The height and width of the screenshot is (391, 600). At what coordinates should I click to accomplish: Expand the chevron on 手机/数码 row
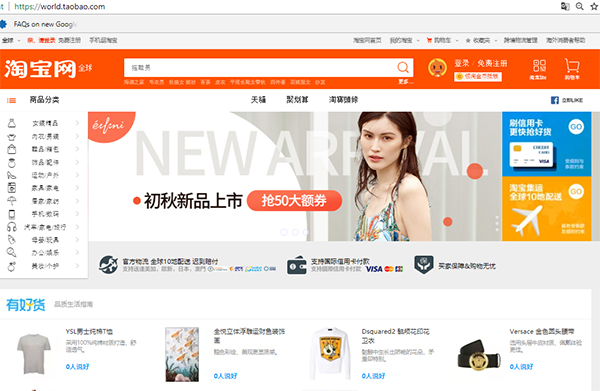(x=77, y=214)
